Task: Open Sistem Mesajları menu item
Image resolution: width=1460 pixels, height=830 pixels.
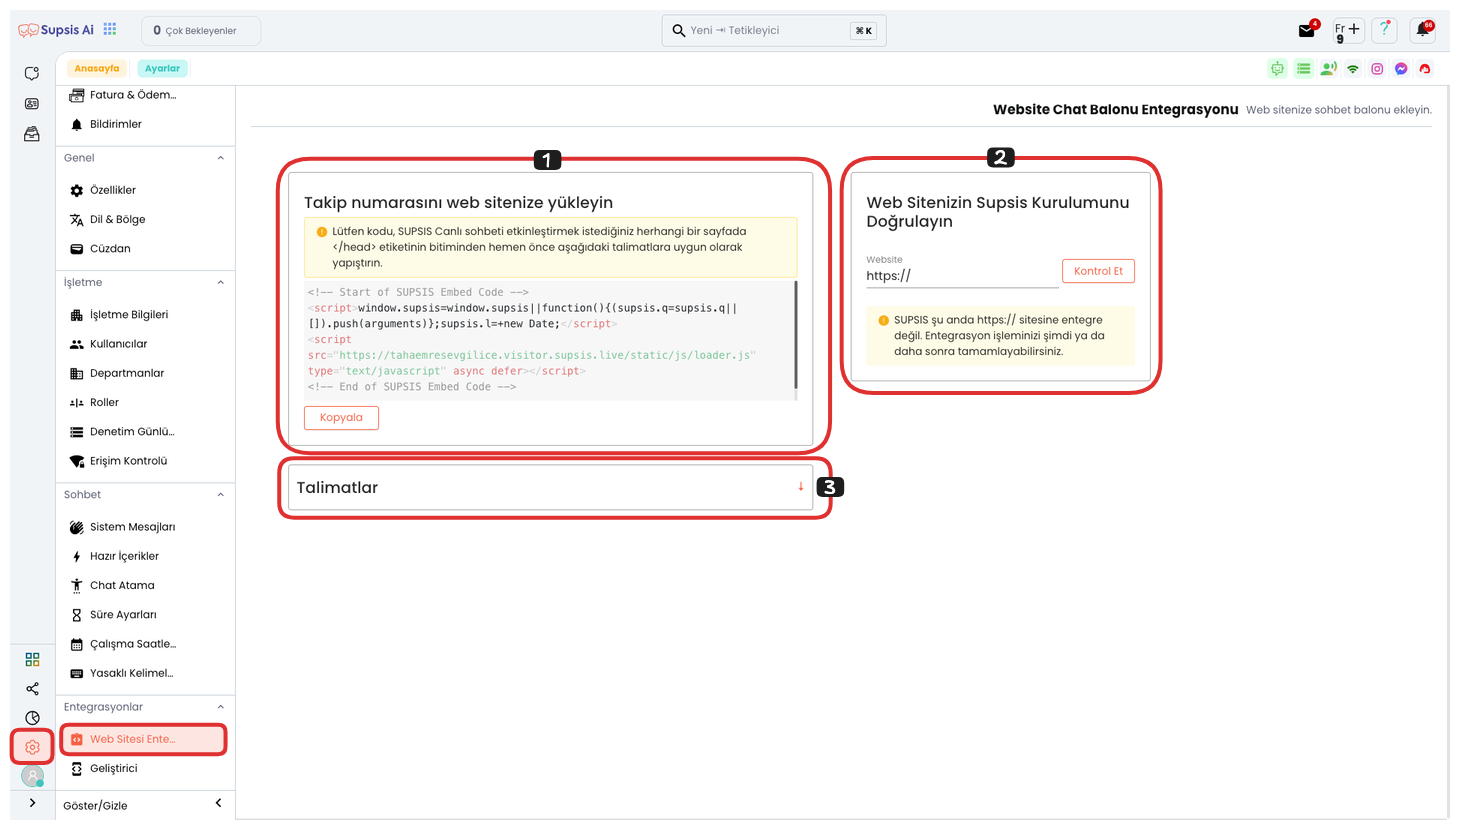Action: [x=145, y=527]
